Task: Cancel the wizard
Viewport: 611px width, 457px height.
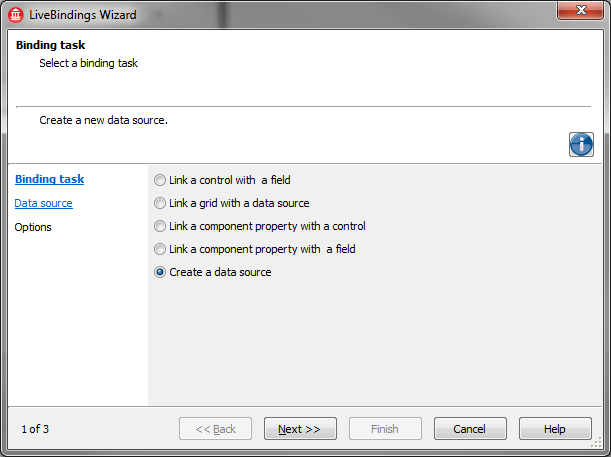Action: pos(470,429)
